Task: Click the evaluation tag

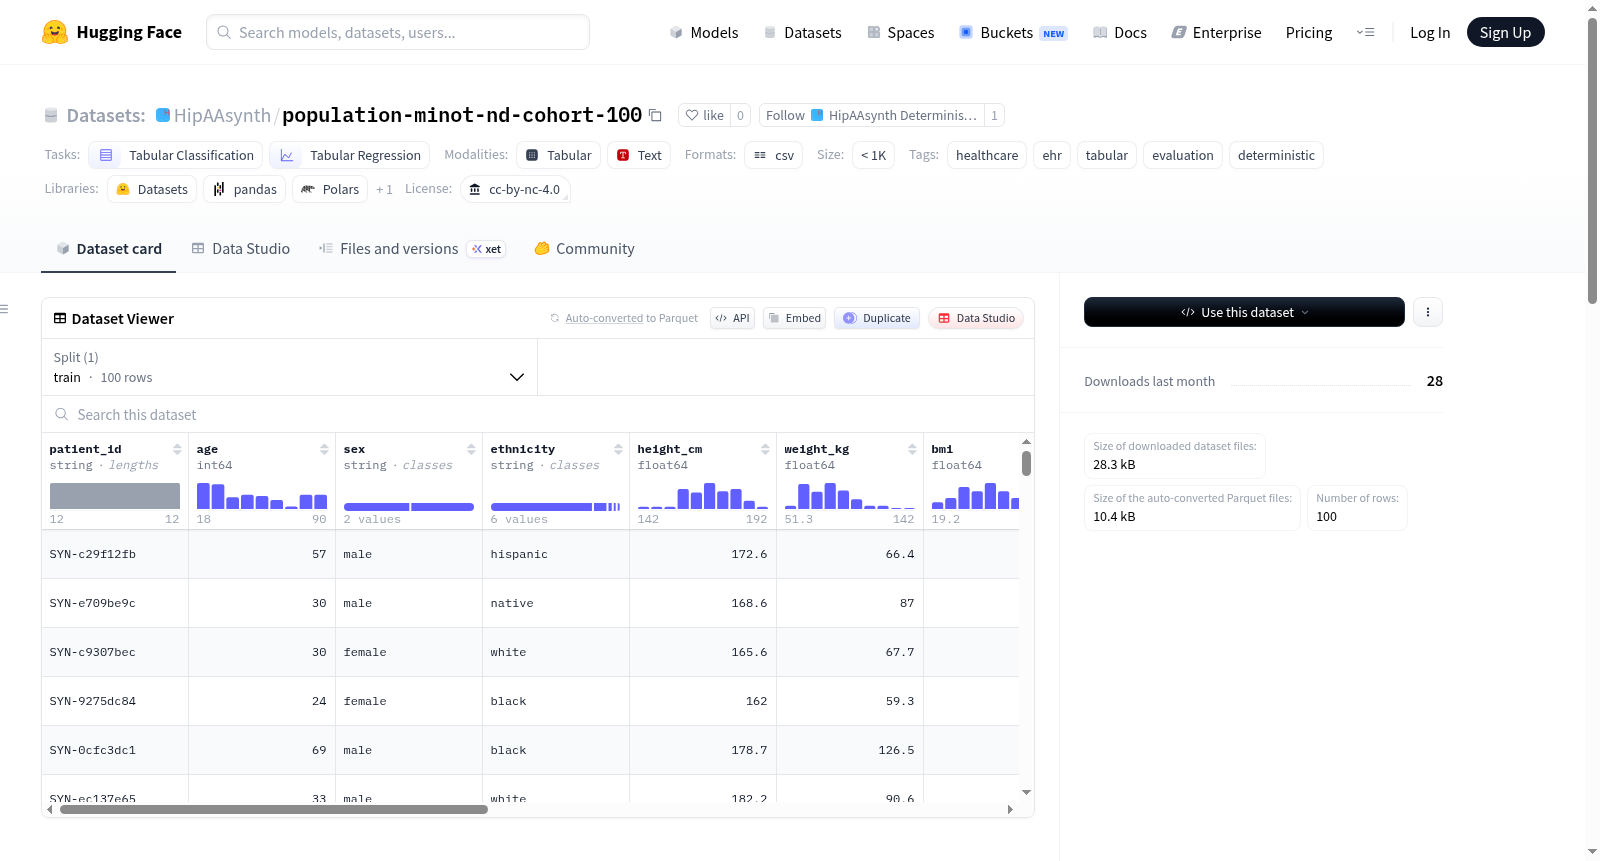Action: (x=1183, y=155)
